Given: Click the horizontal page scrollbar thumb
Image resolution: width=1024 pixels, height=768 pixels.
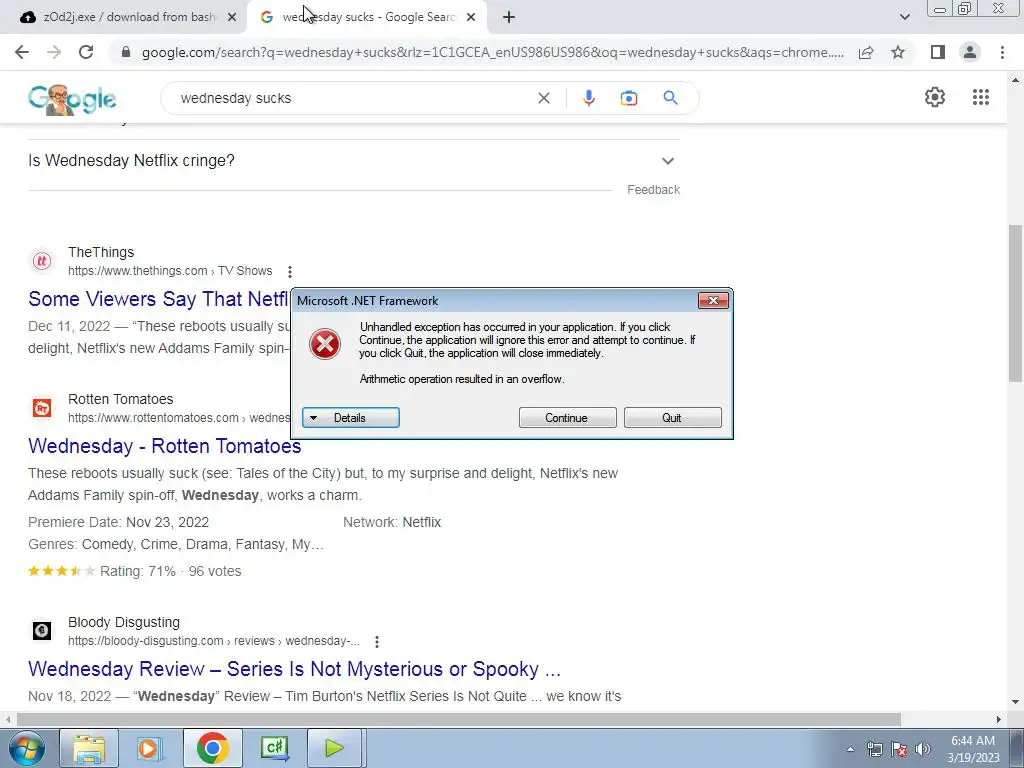Looking at the screenshot, I should click(458, 720).
